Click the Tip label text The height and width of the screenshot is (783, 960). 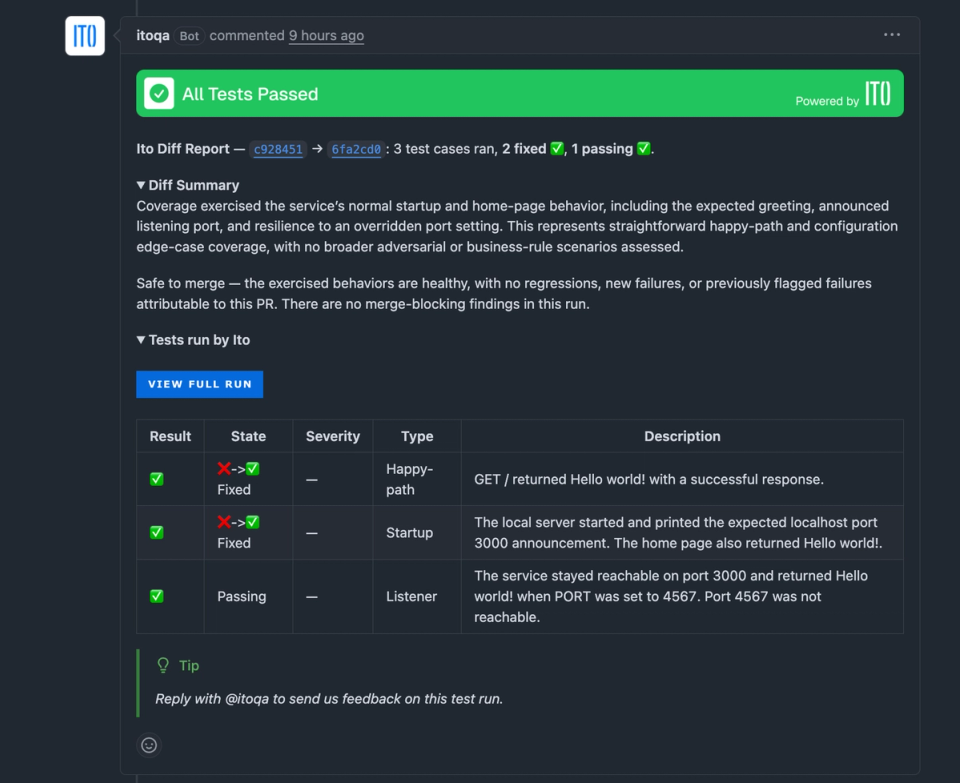coord(189,665)
